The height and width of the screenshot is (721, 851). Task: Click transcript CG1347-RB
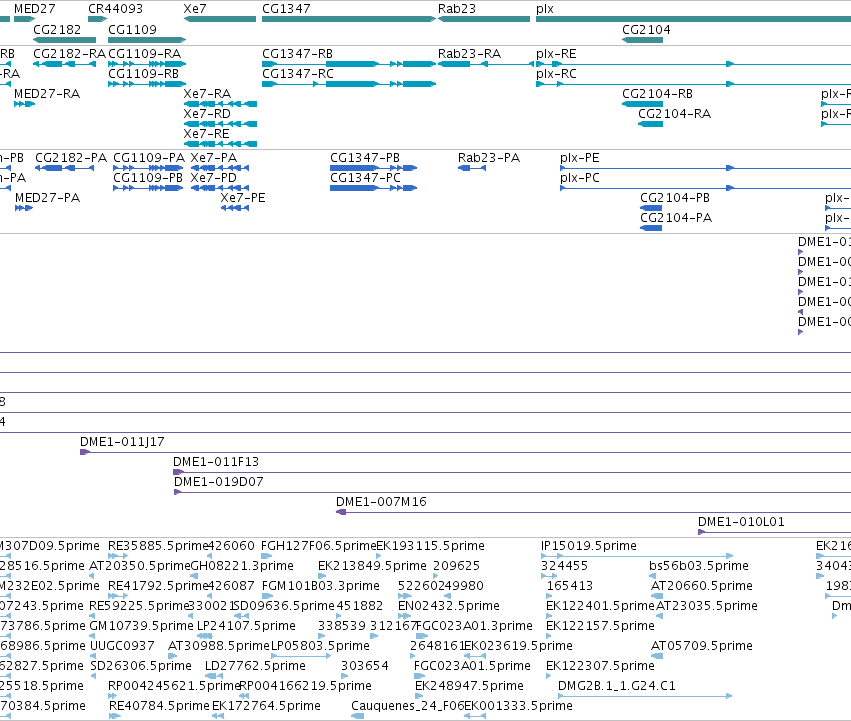coord(348,64)
